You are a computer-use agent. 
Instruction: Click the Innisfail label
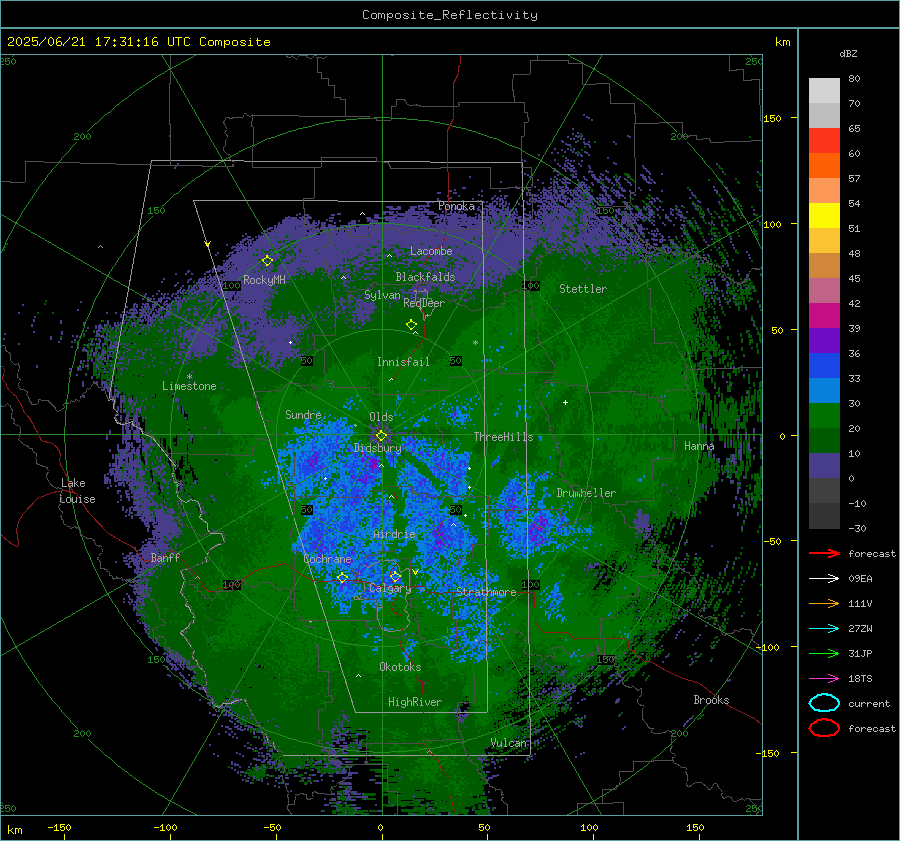coord(403,362)
